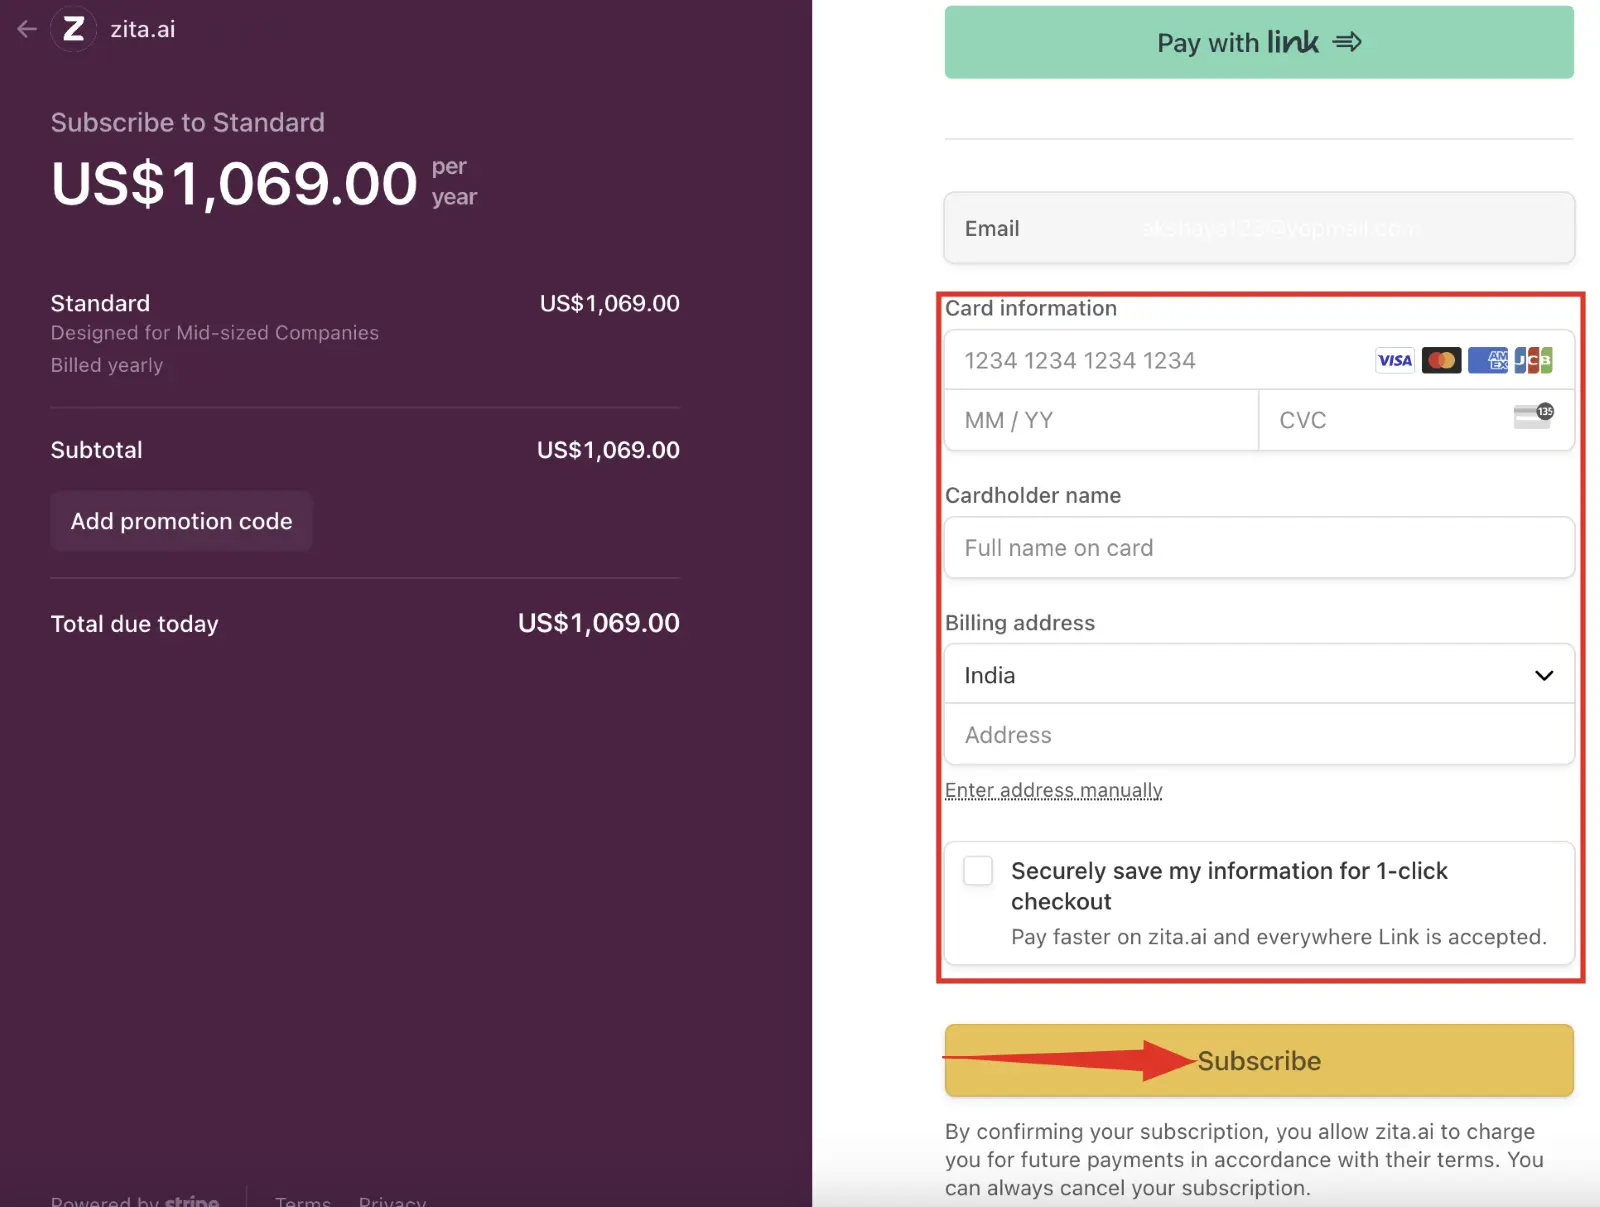Focus the Address input field
Screen dimensions: 1600x1207
pyautogui.click(x=1259, y=735)
